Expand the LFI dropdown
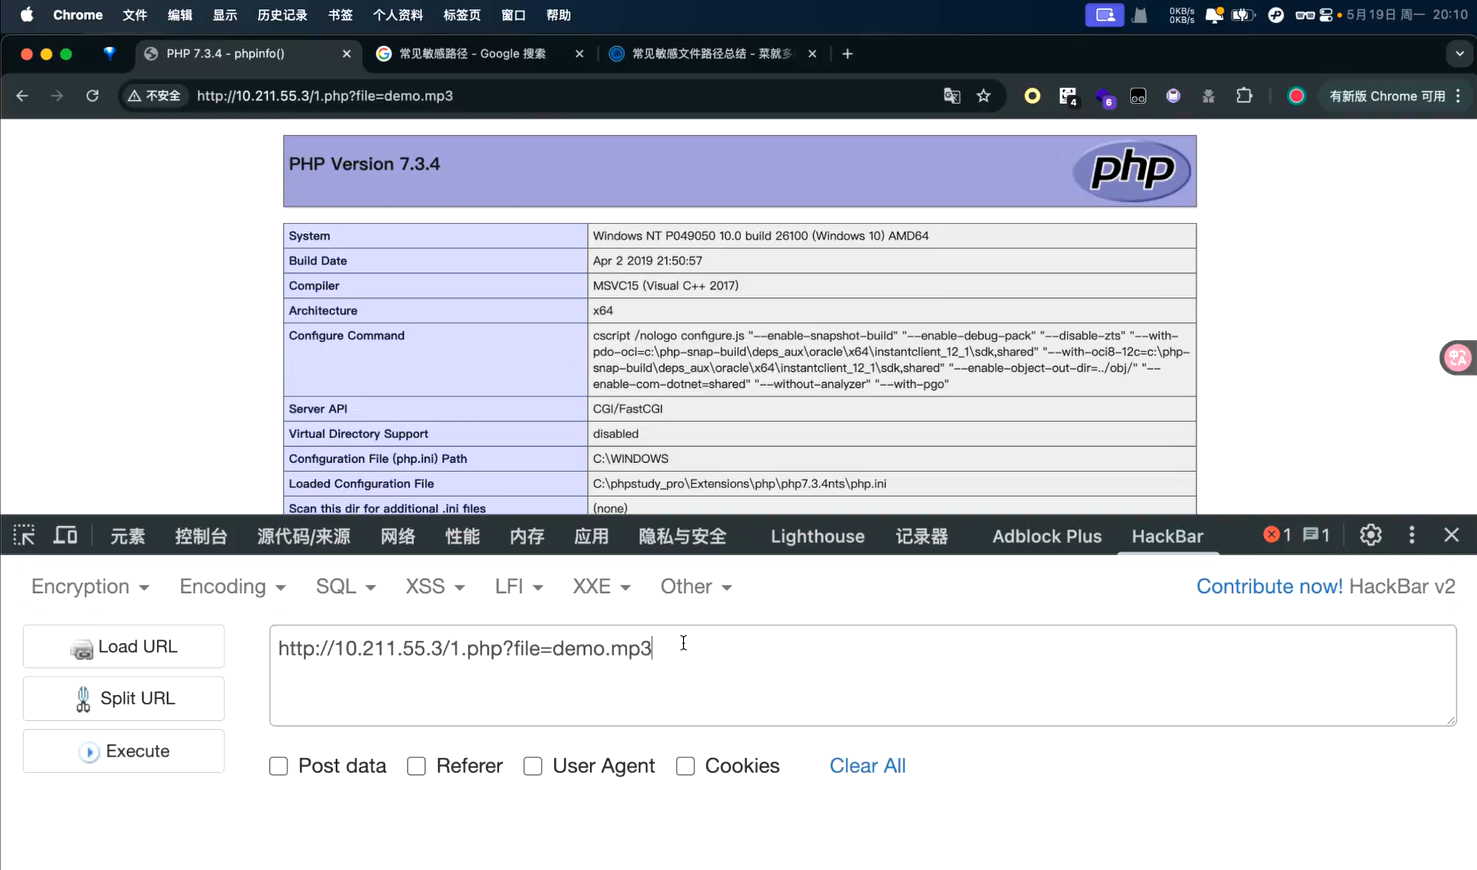This screenshot has height=870, width=1477. [x=518, y=587]
